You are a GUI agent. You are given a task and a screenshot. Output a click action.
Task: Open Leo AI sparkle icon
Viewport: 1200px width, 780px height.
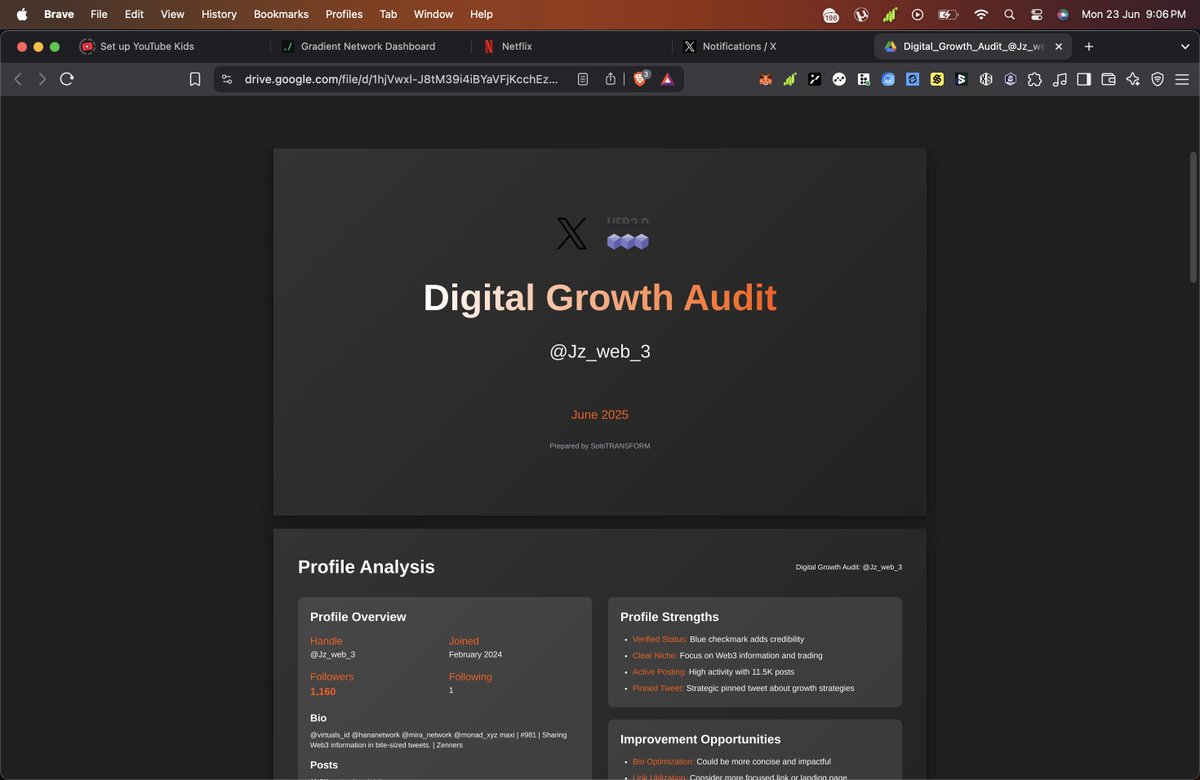click(x=1133, y=79)
